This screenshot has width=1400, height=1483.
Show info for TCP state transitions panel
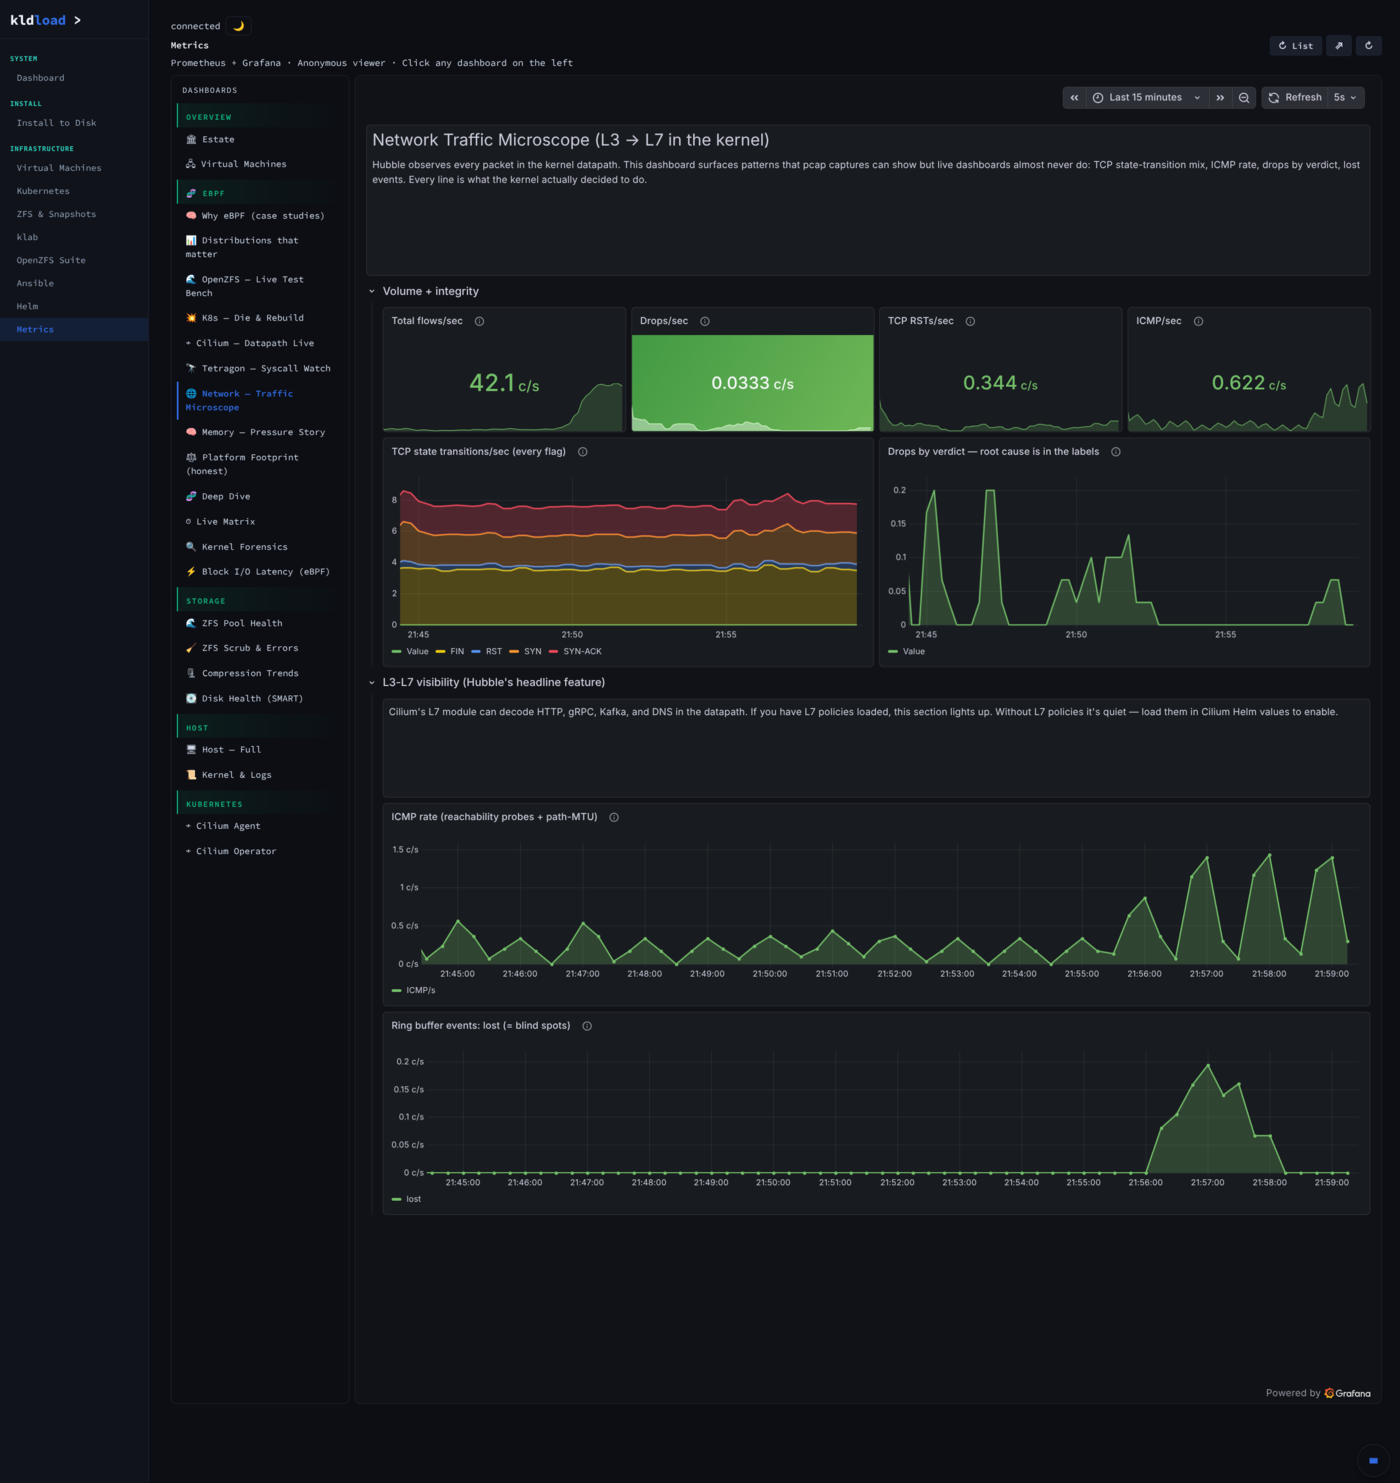tap(583, 451)
